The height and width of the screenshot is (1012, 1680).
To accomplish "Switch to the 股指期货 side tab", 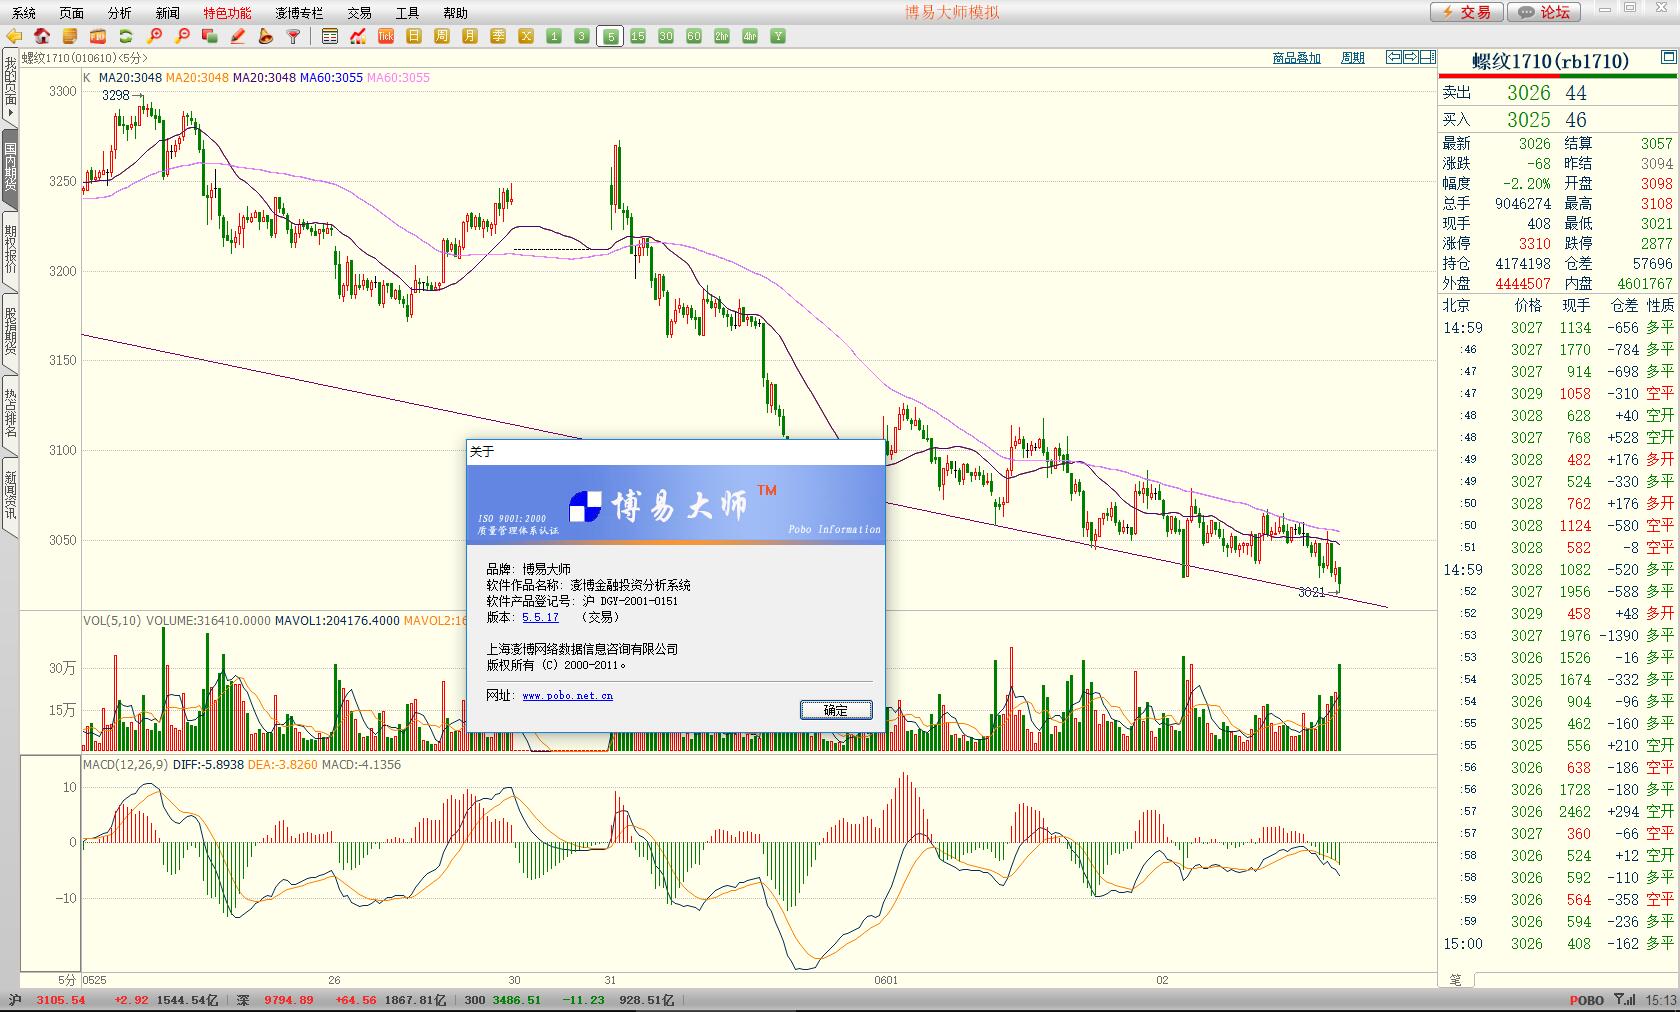I will 10,331.
